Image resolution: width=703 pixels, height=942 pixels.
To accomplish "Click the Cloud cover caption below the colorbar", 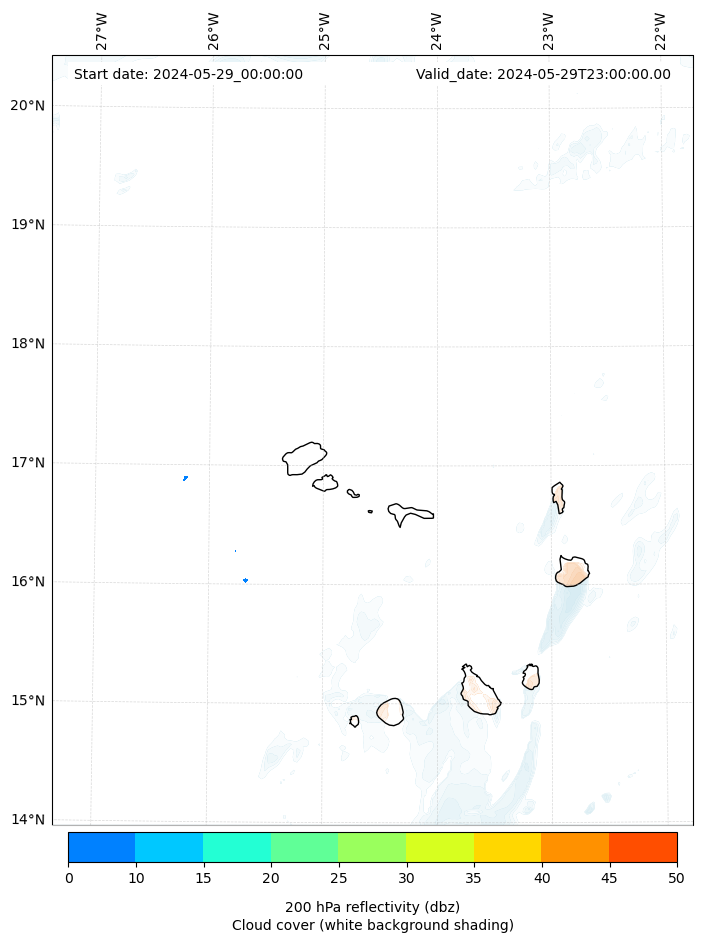I will click(372, 925).
